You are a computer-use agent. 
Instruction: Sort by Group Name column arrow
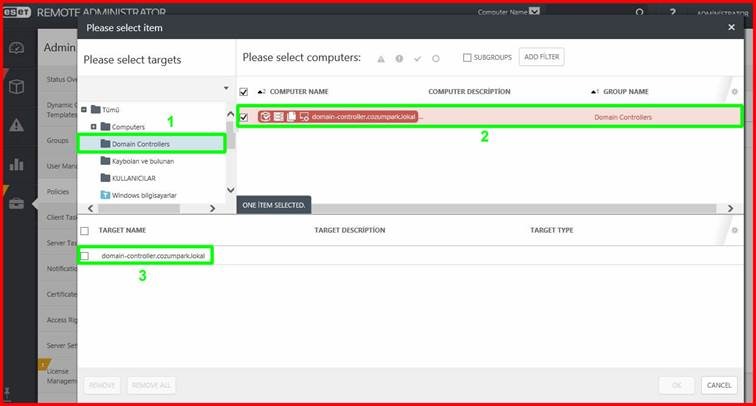pos(595,92)
